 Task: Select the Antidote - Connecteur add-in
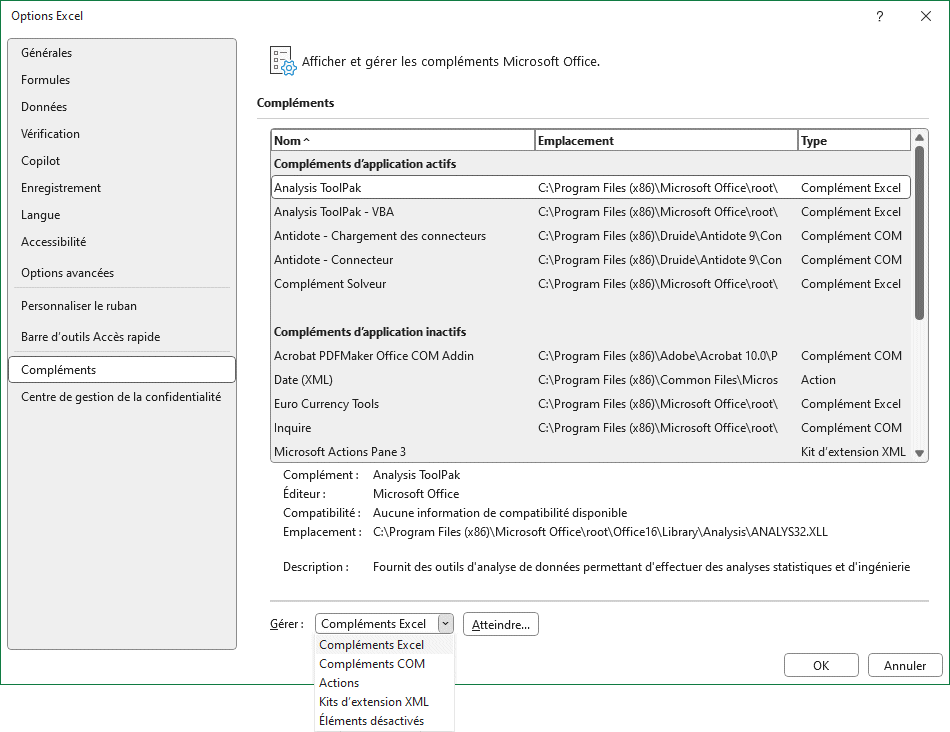(x=591, y=260)
